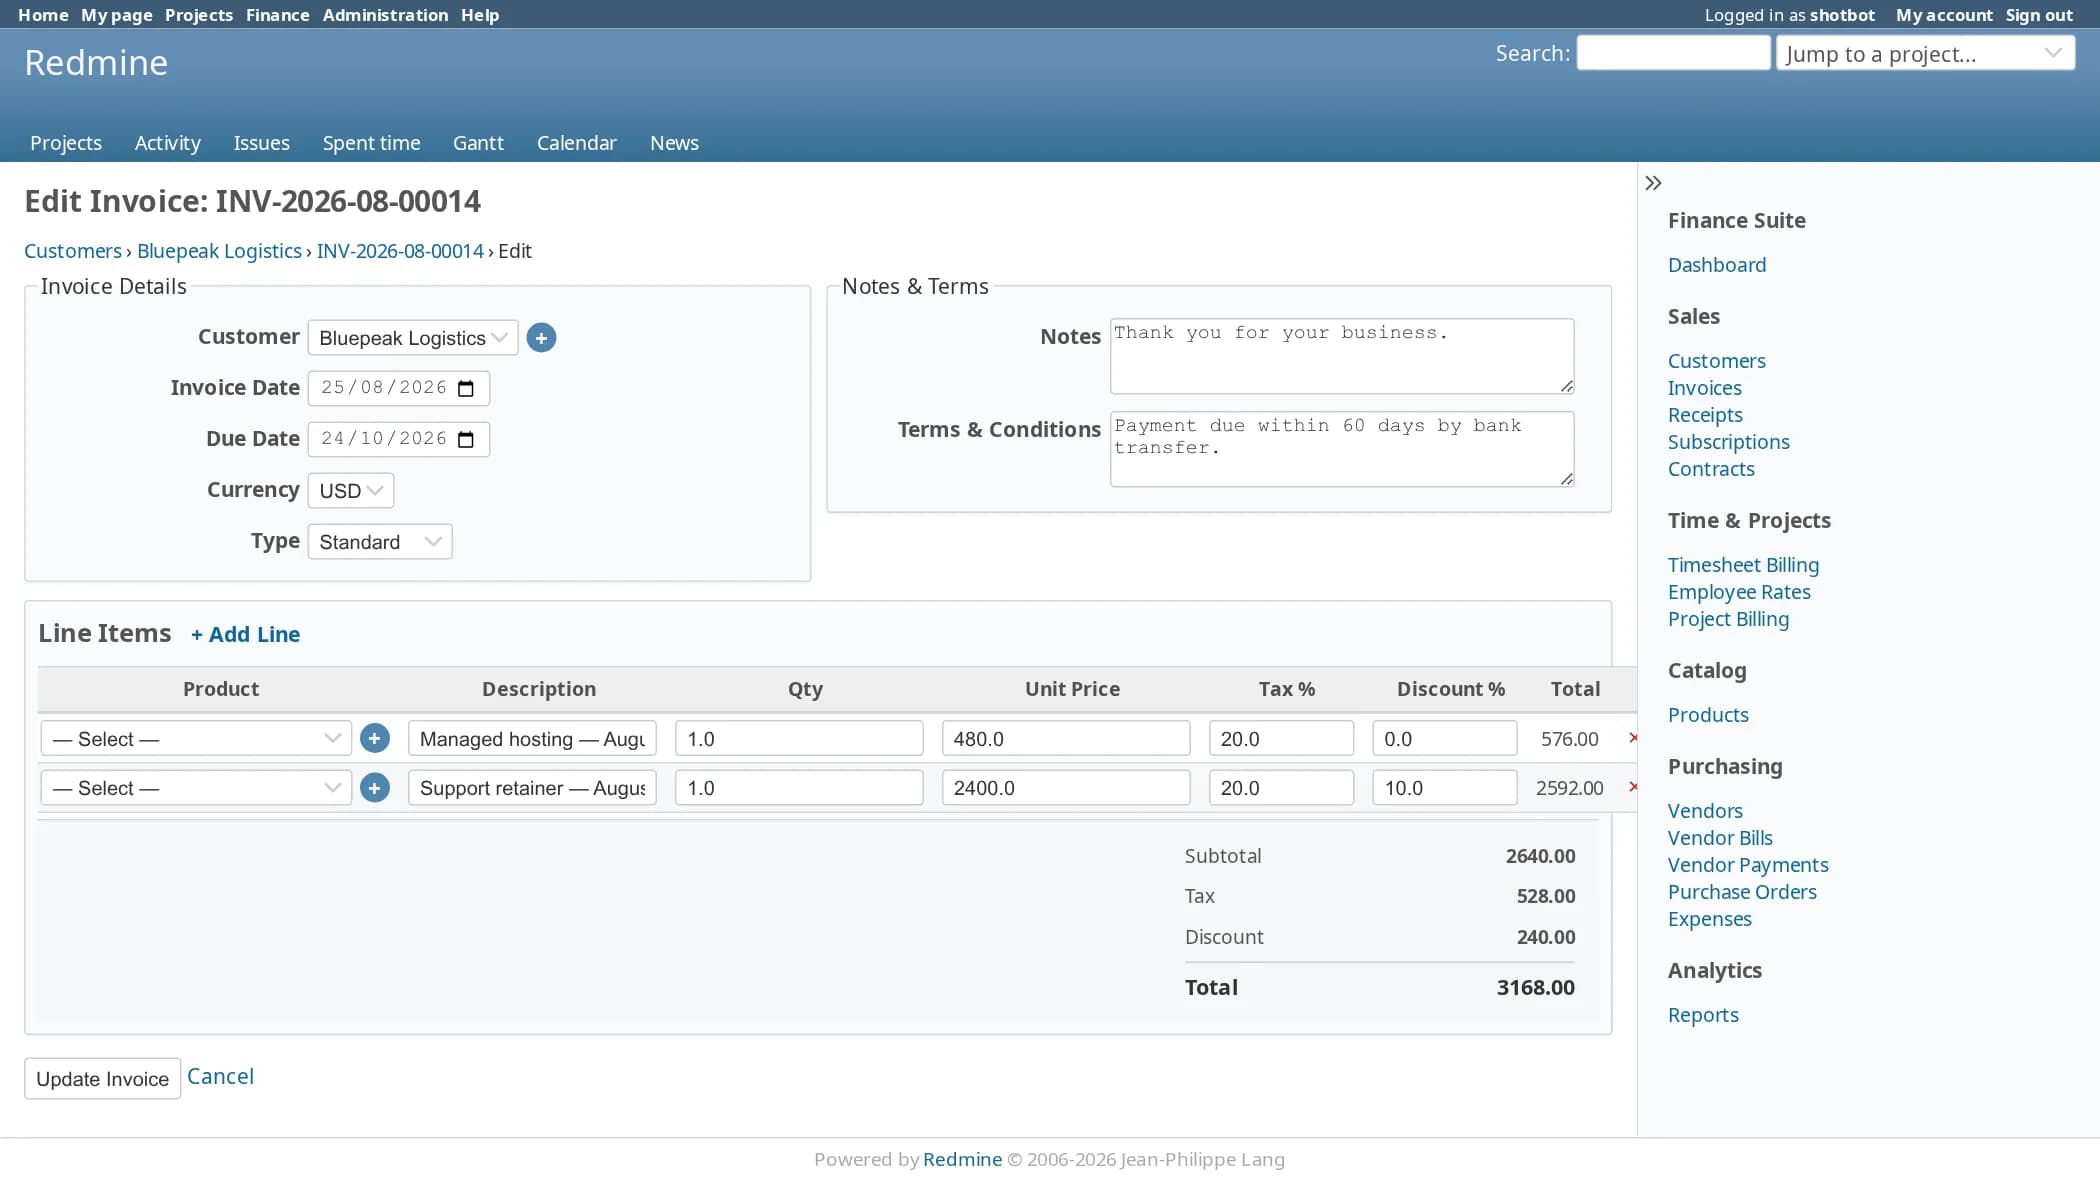Open the Invoice Date calendar picker icon

coord(466,388)
